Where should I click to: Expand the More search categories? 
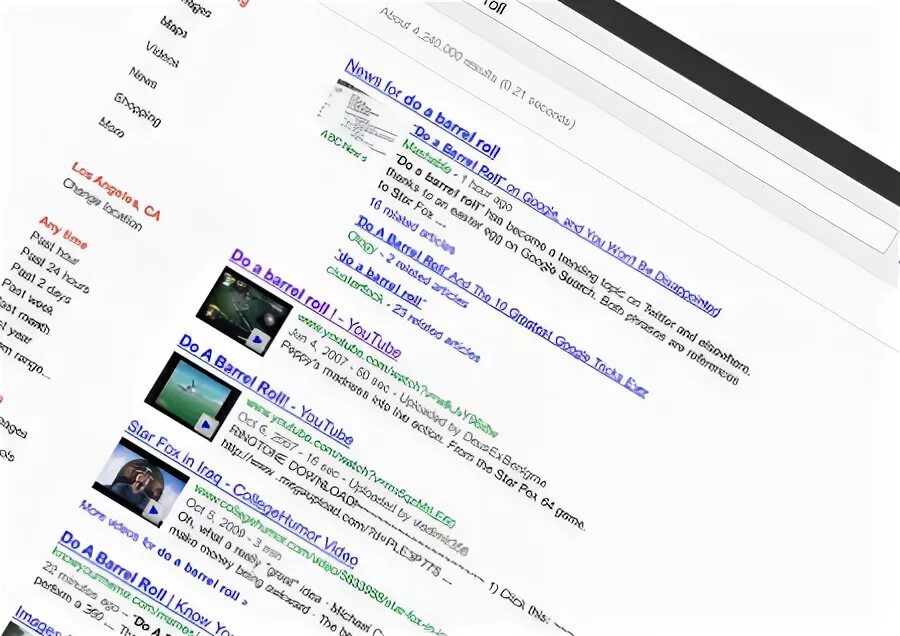click(x=111, y=127)
